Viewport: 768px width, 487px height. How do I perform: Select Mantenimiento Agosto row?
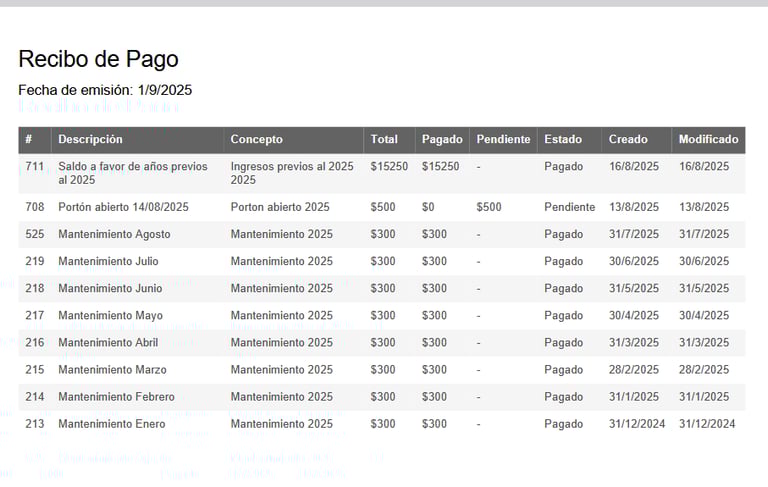(382, 234)
